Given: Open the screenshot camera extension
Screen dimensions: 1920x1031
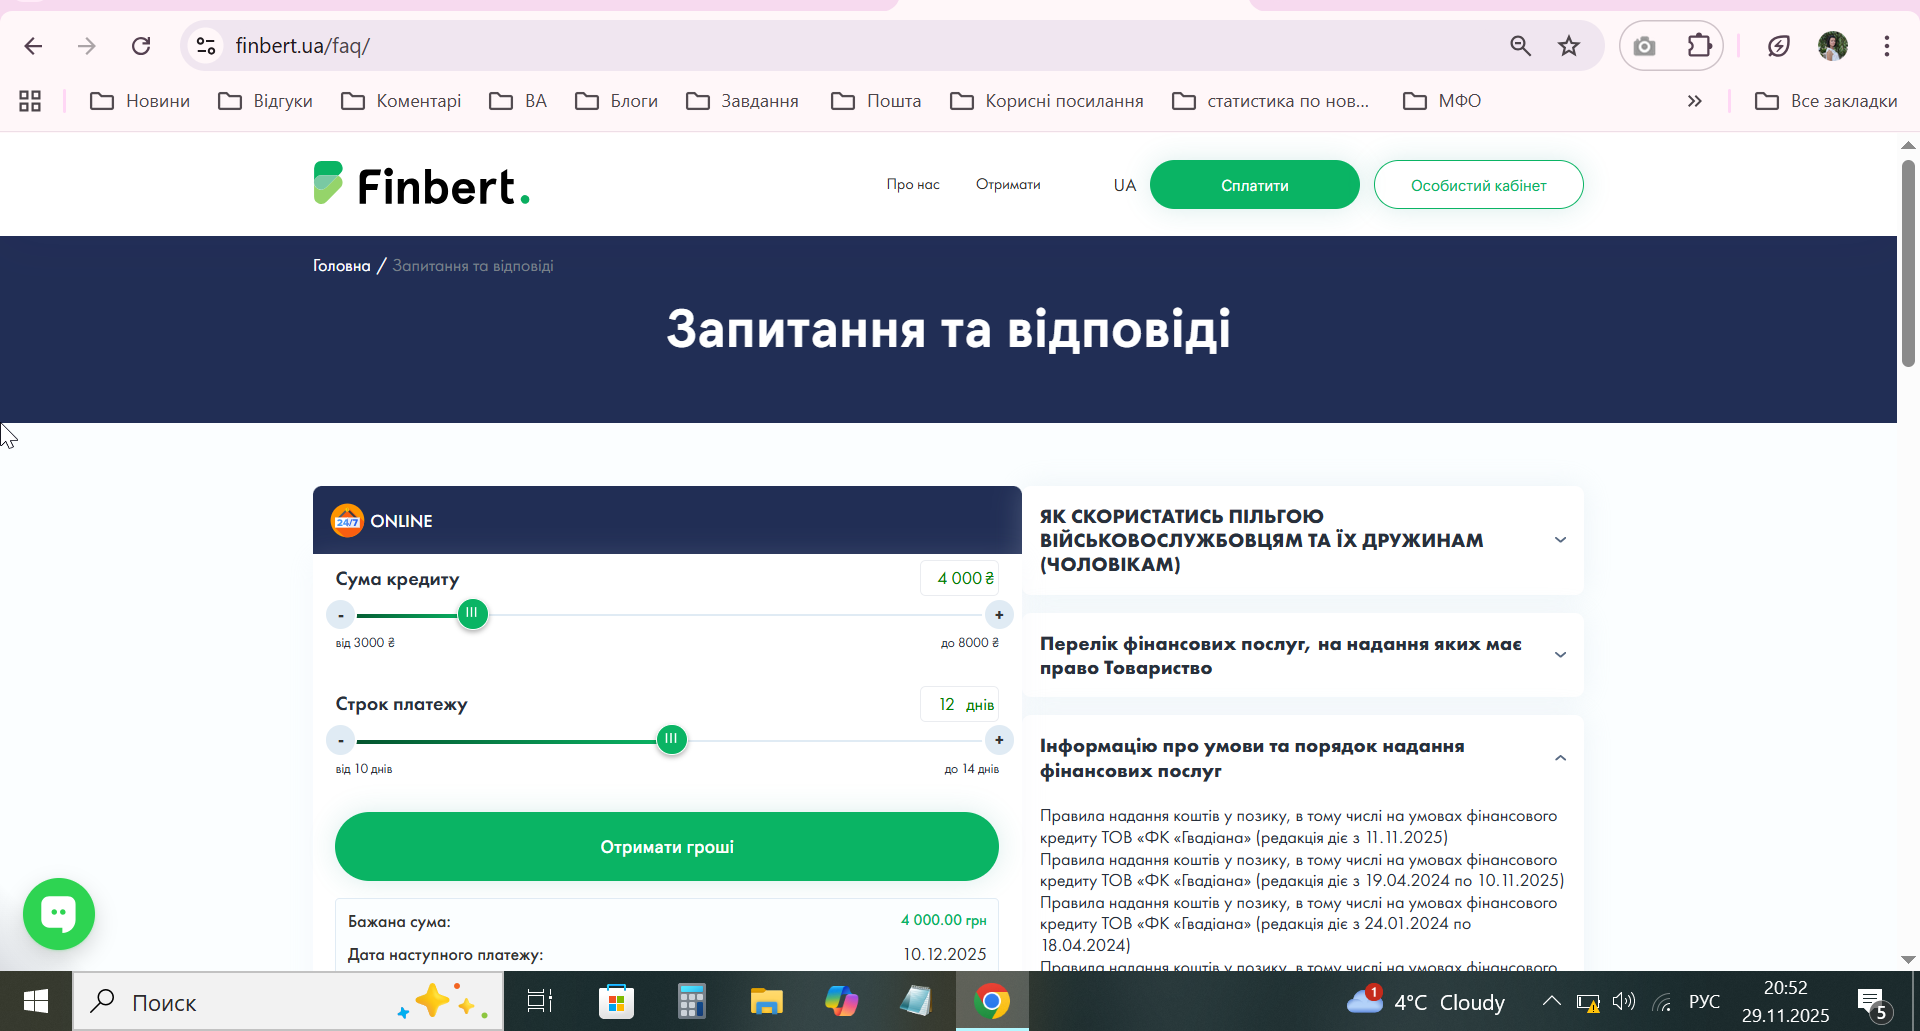Looking at the screenshot, I should (1644, 46).
